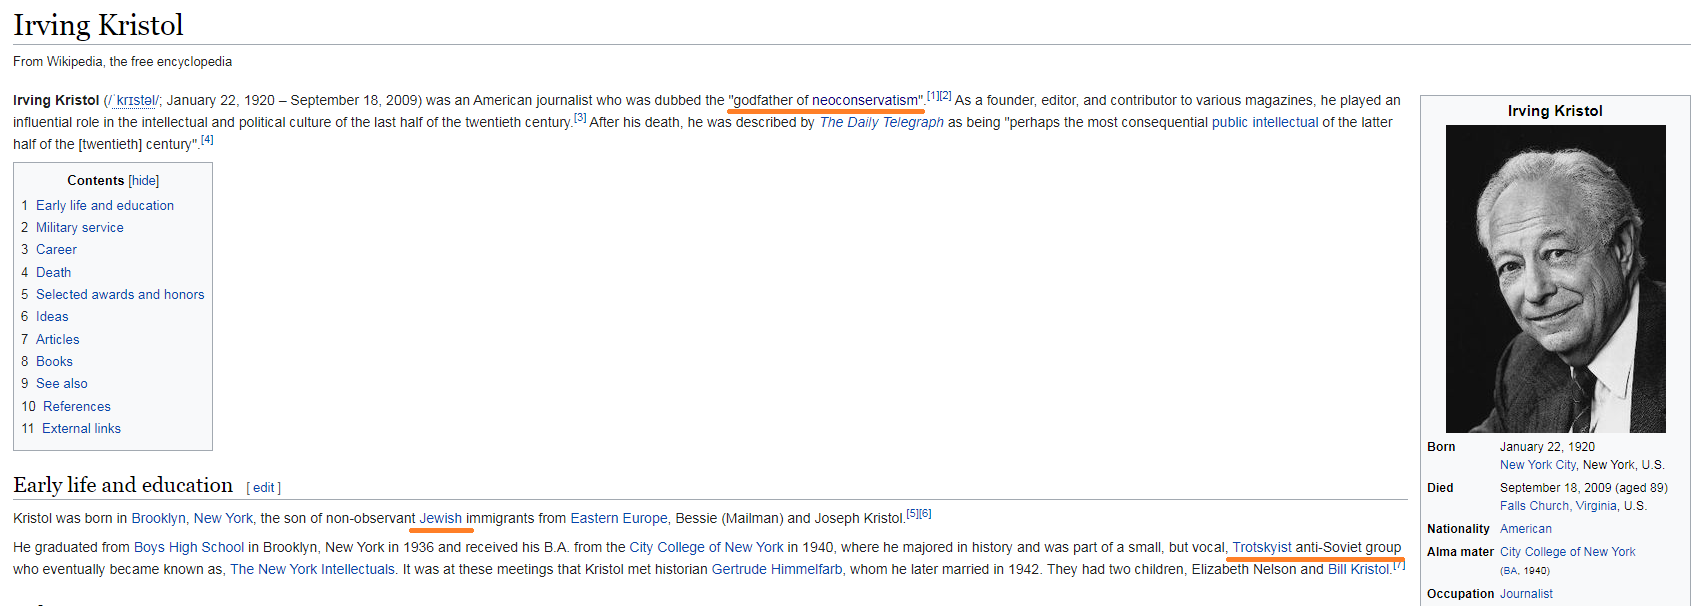Screen dimensions: 1703x606
Task: Follow the Brooklyn link in first sentence
Action: pyautogui.click(x=158, y=518)
